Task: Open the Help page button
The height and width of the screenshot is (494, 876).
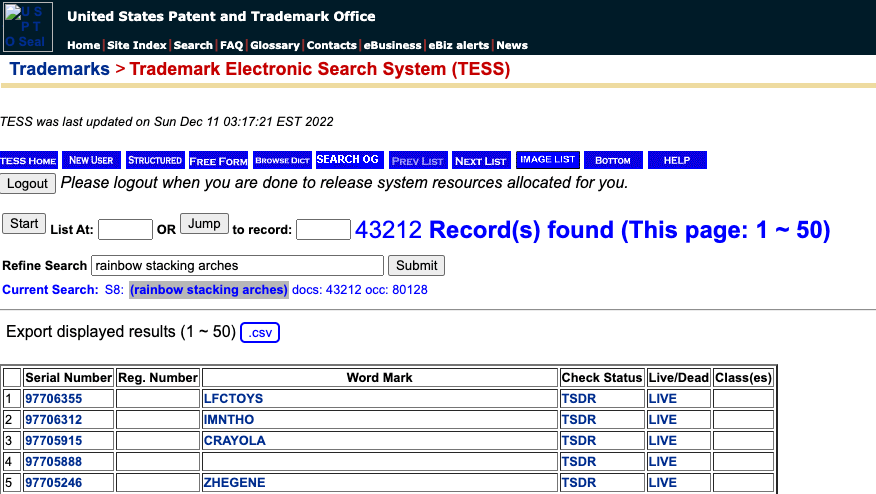Action: [677, 160]
